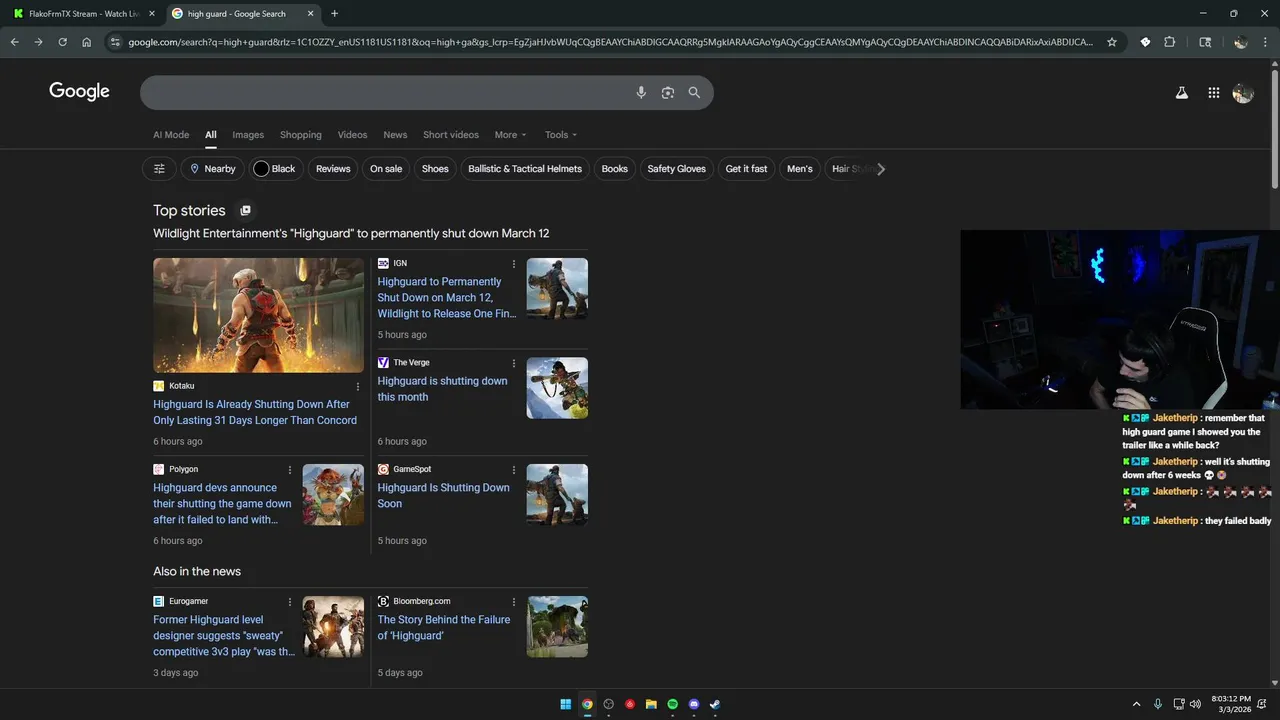This screenshot has height=720, width=1280.
Task: Open volume control in system tray
Action: tap(1195, 704)
